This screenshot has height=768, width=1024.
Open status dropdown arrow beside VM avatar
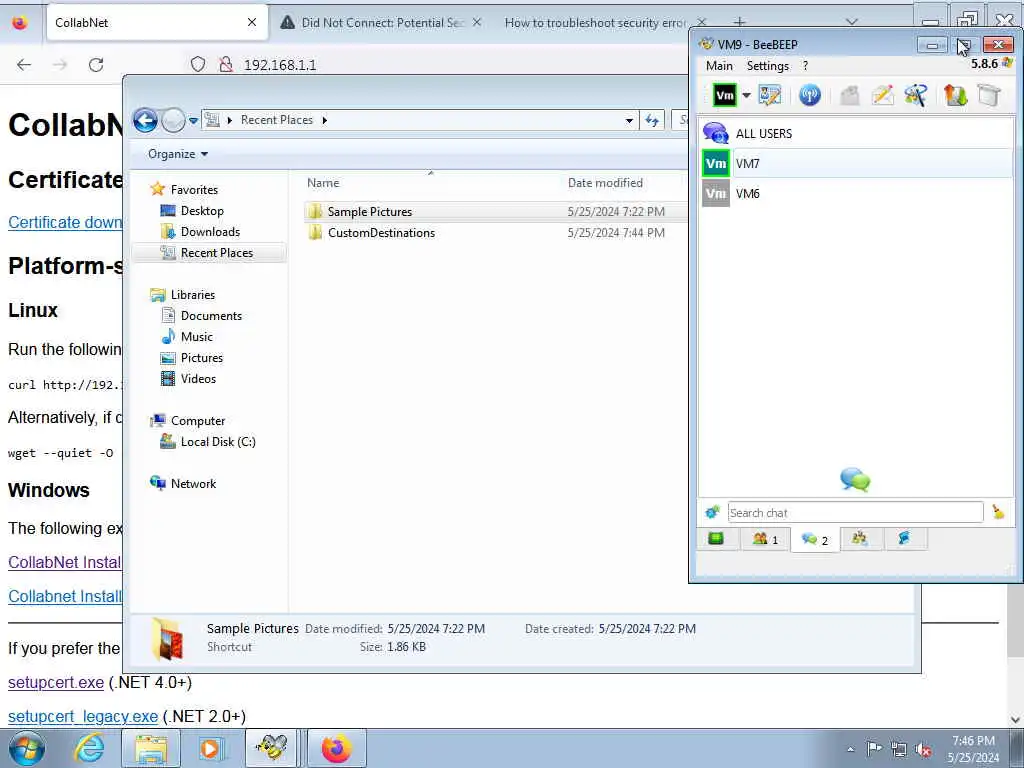click(746, 95)
